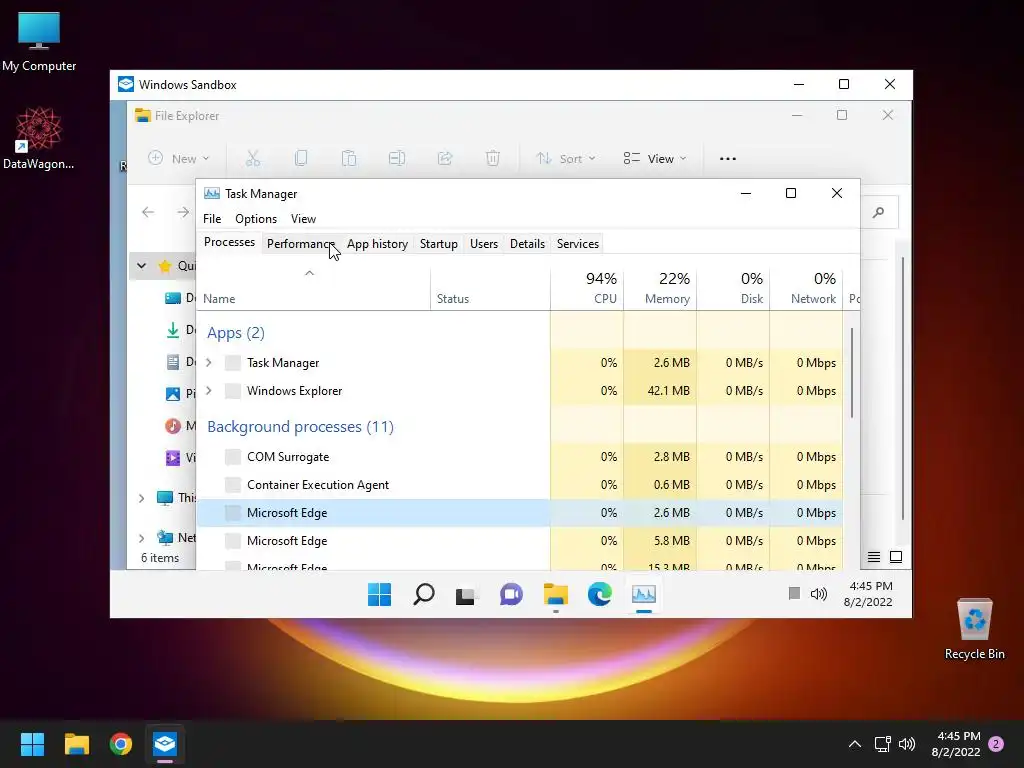Sort processes by Disk column header
Screen dimensions: 1024x768
coord(733,288)
